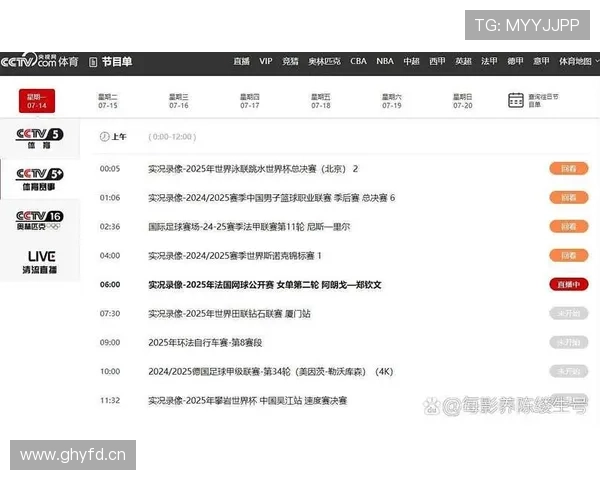Select the CCTV5+ 体育赛事 channel logo
Image resolution: width=600 pixels, height=480 pixels.
click(39, 179)
